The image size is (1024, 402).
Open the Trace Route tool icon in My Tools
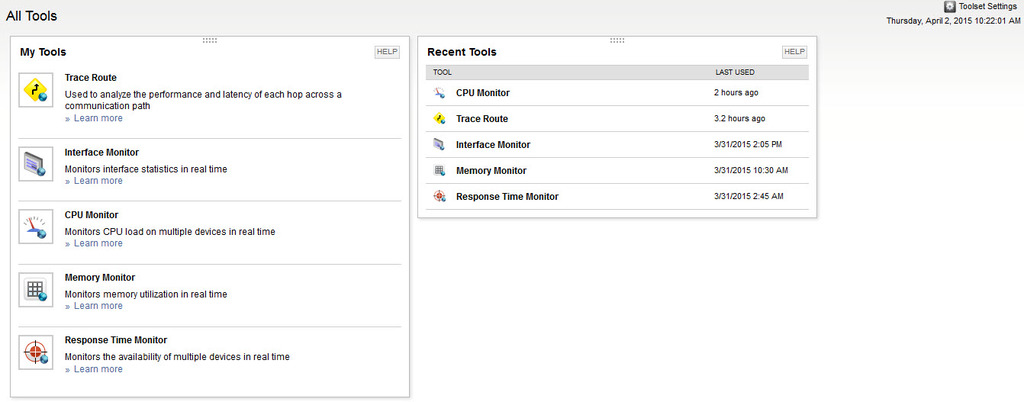36,91
